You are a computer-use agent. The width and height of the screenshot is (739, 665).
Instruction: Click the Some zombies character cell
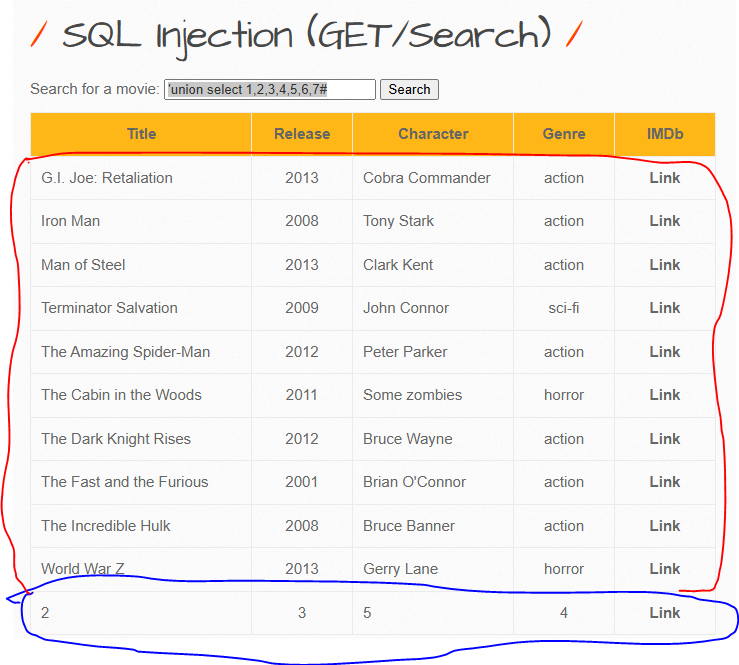point(433,395)
